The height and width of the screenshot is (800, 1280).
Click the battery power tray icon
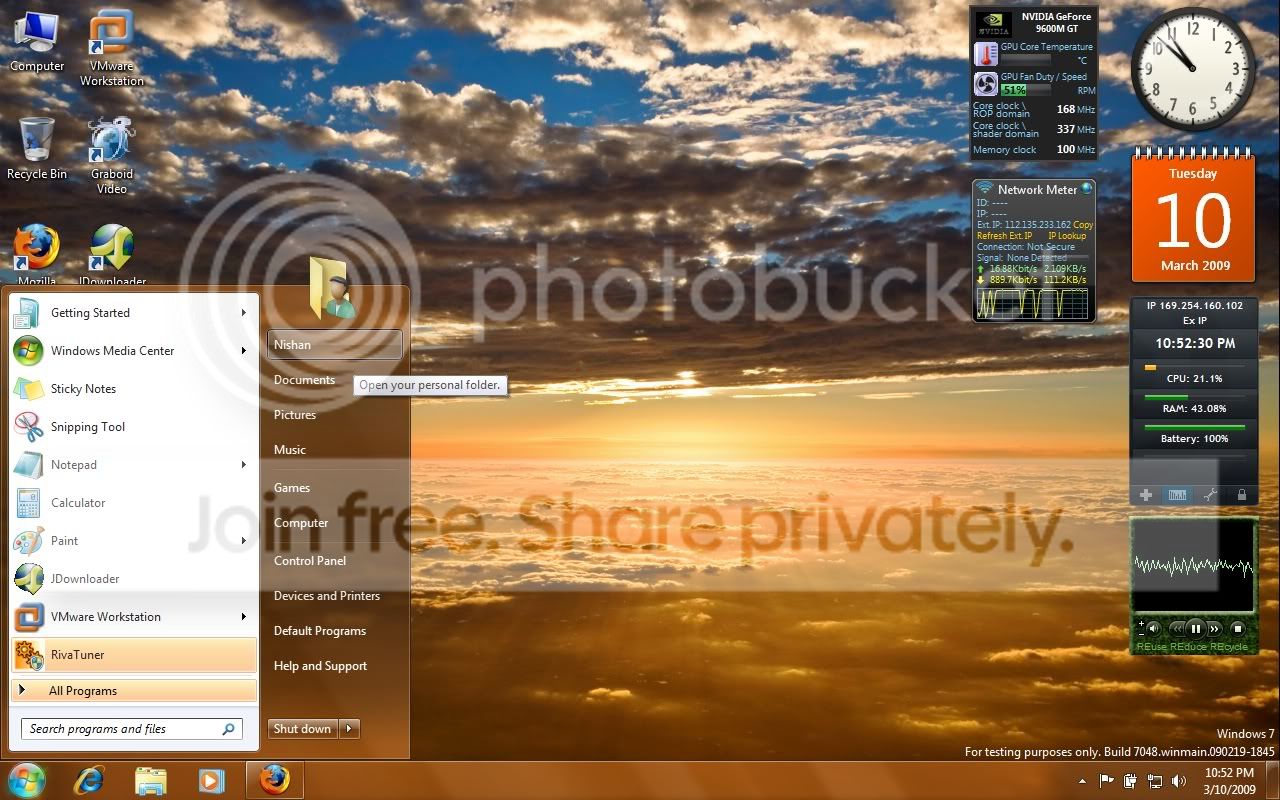click(x=1131, y=781)
